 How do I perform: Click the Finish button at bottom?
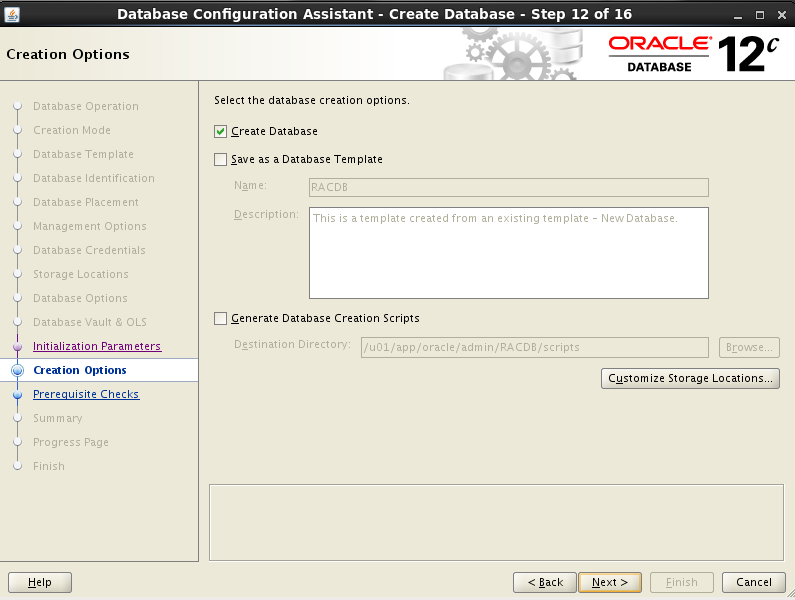point(681,582)
